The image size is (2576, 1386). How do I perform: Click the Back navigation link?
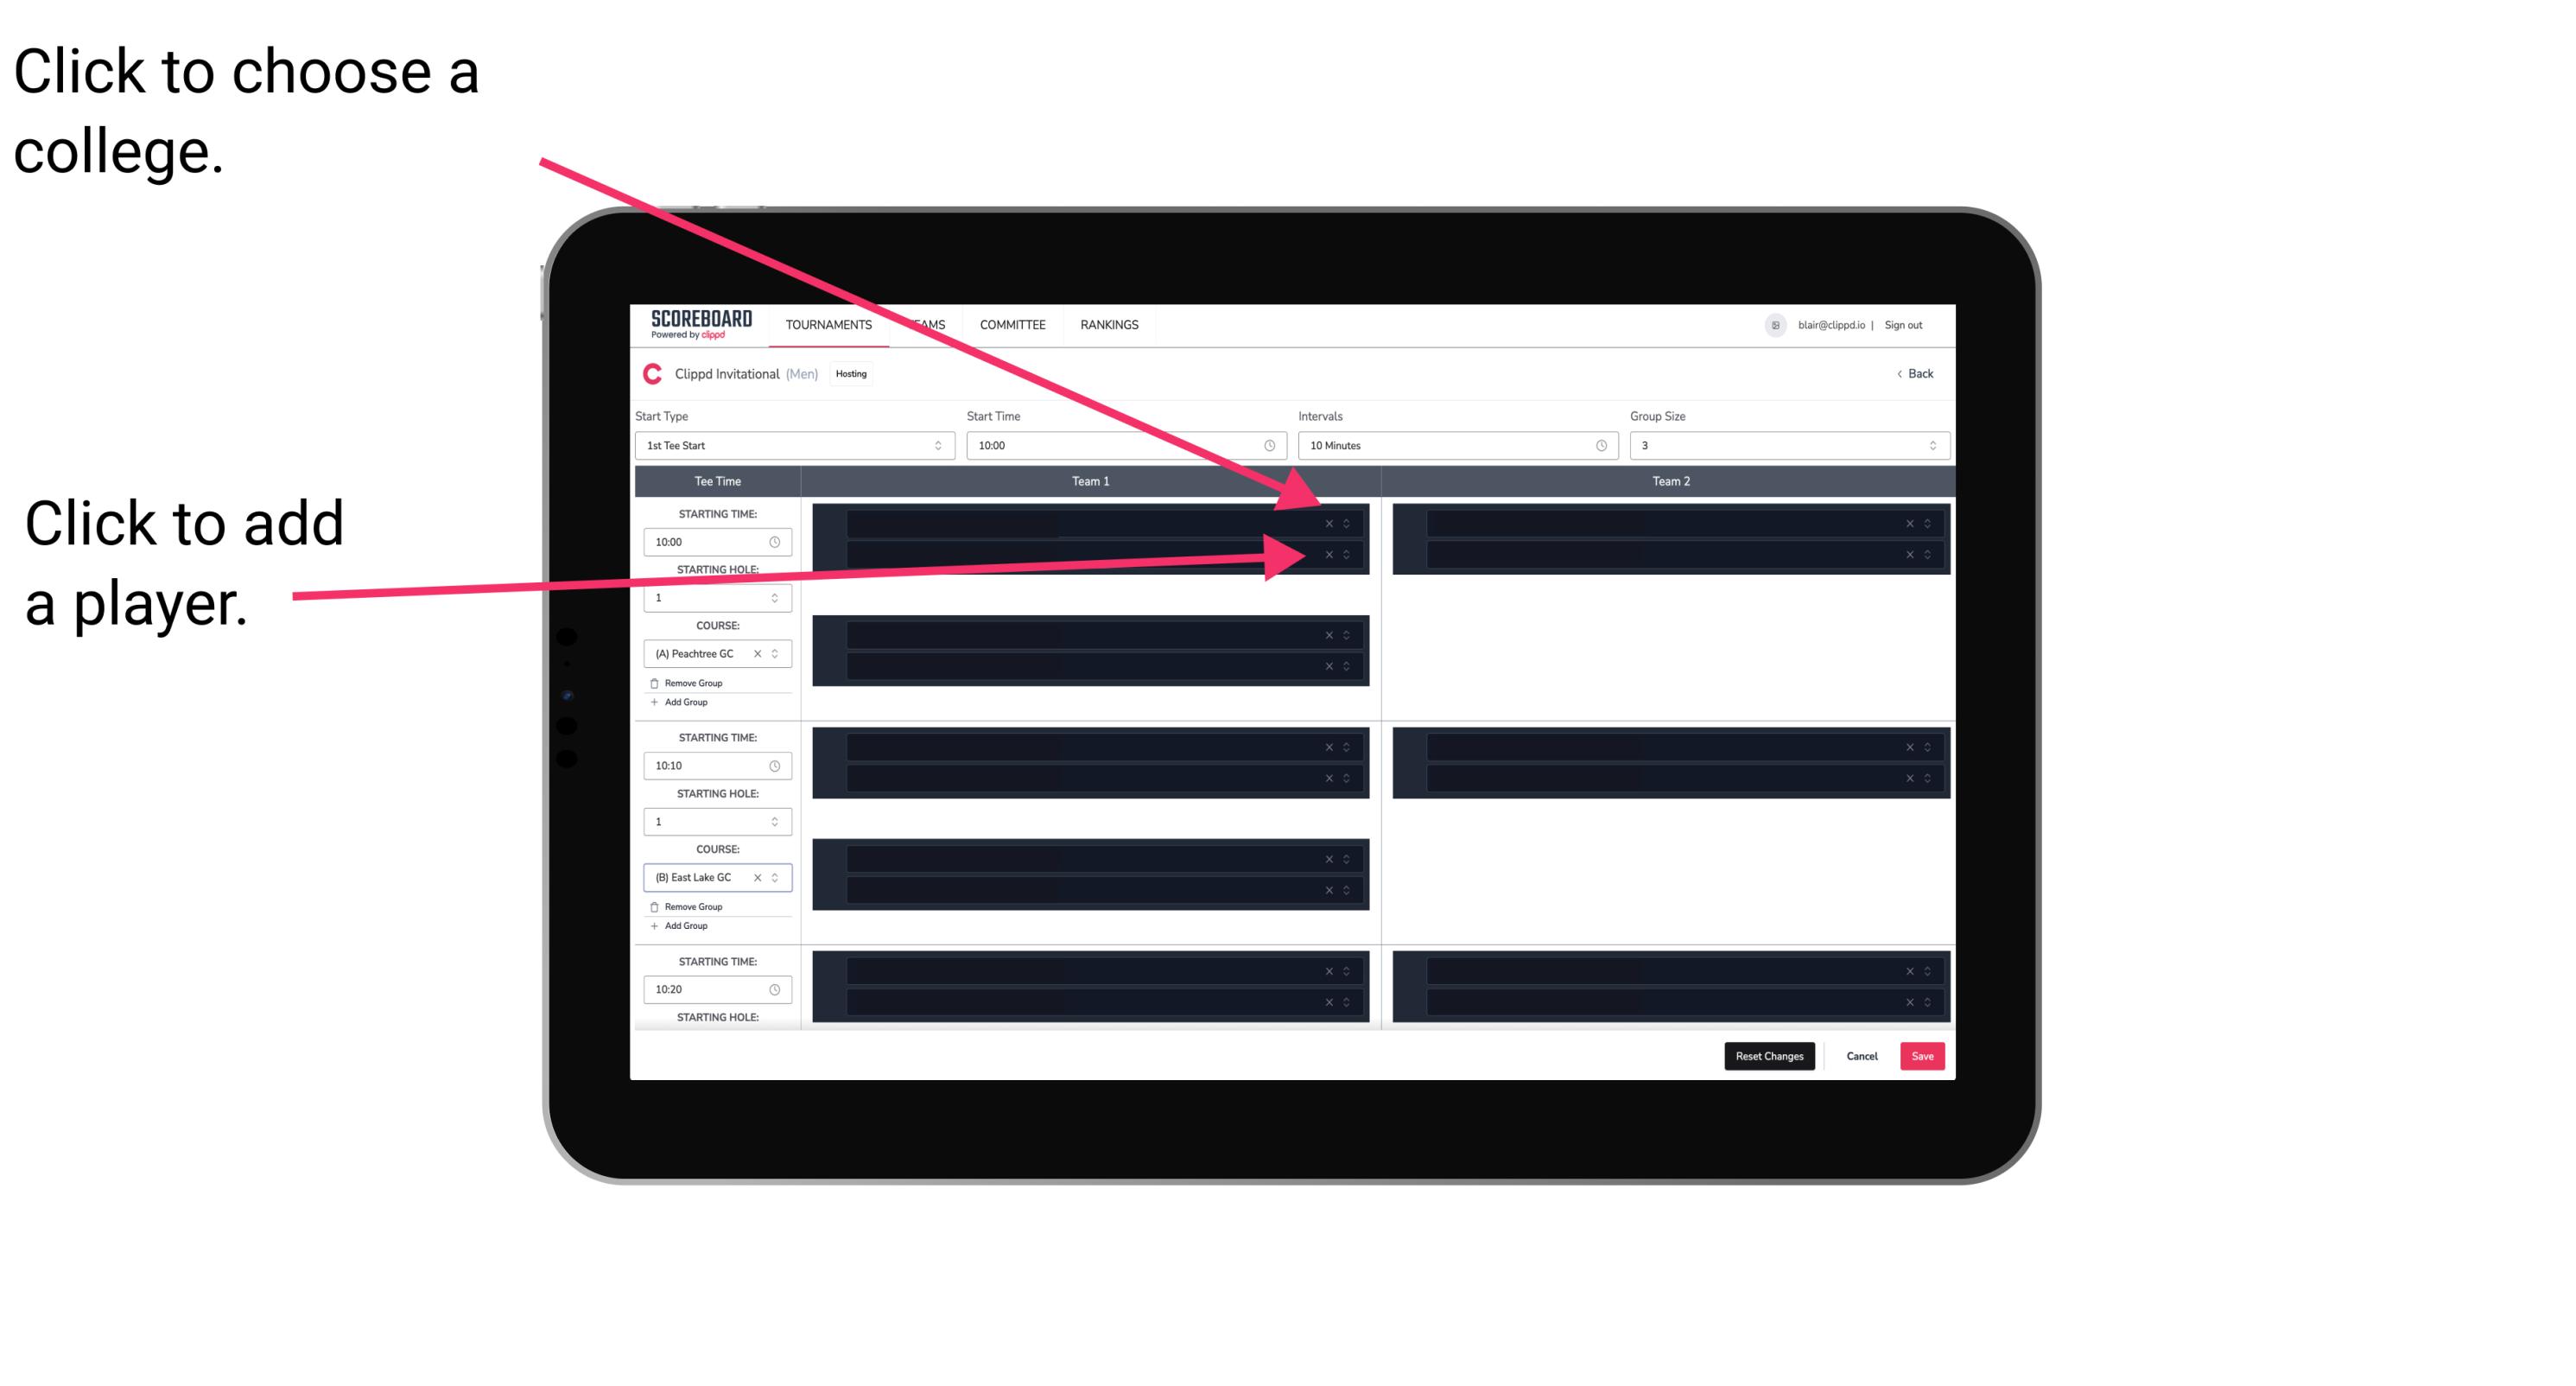point(1916,372)
